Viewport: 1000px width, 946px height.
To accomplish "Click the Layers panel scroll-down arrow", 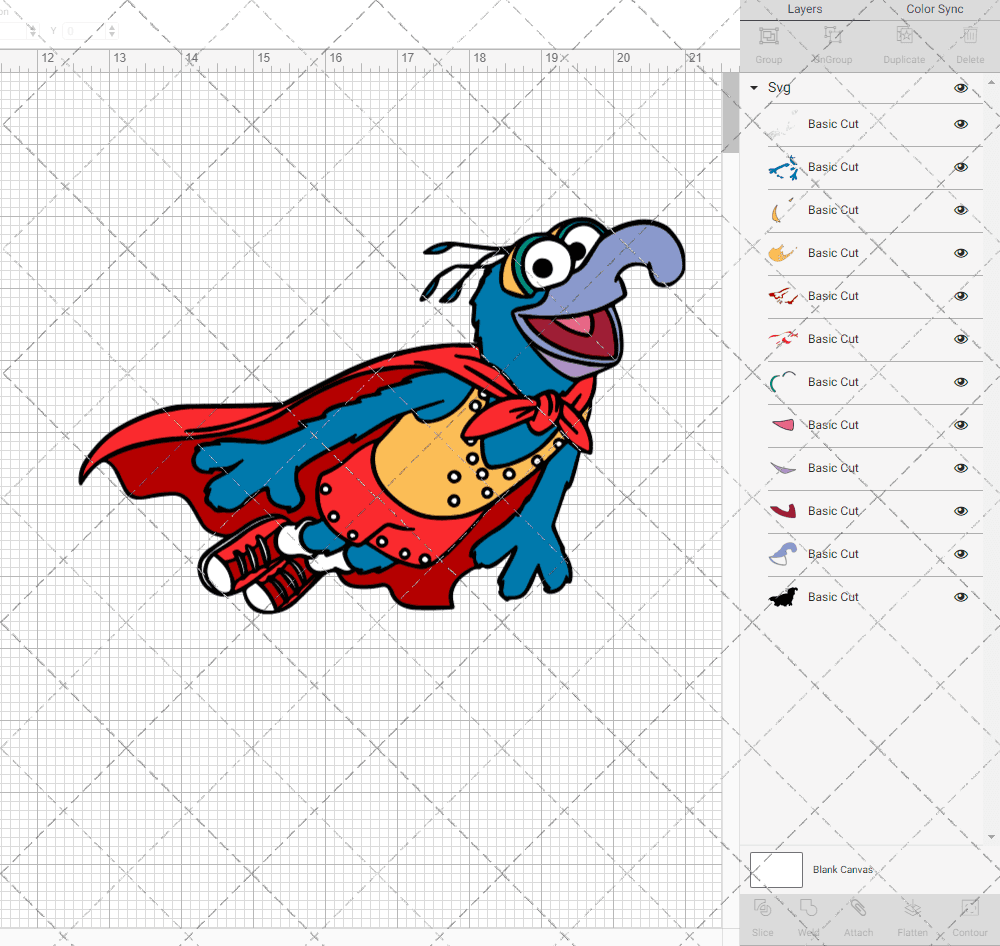I will point(990,837).
